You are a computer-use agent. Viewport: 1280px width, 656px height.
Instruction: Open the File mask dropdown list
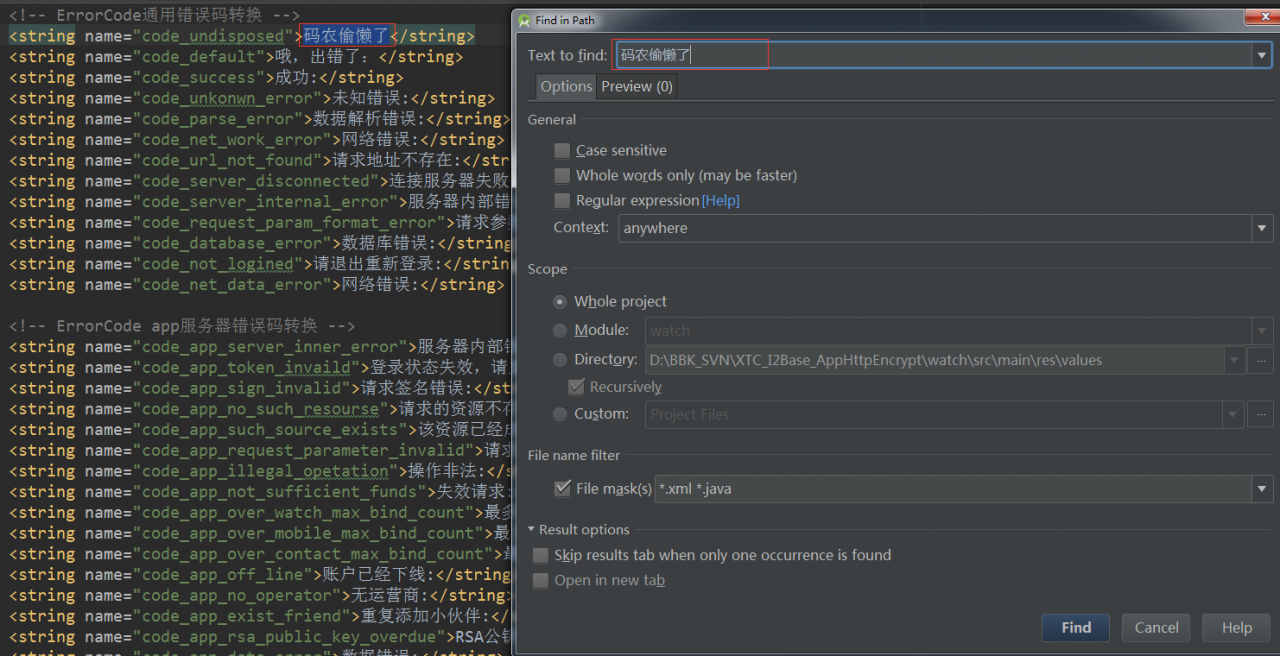pos(1262,489)
